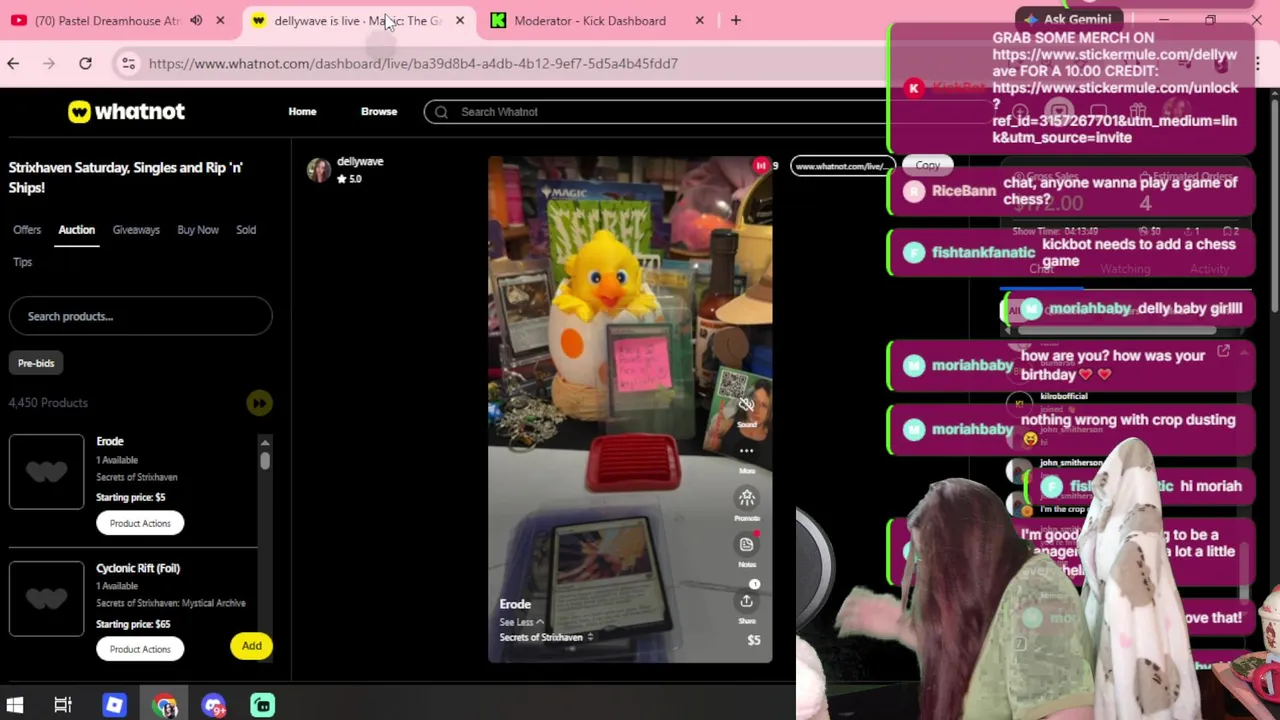Select the Buy Now tab
Screen dimensions: 1280x720
(198, 230)
